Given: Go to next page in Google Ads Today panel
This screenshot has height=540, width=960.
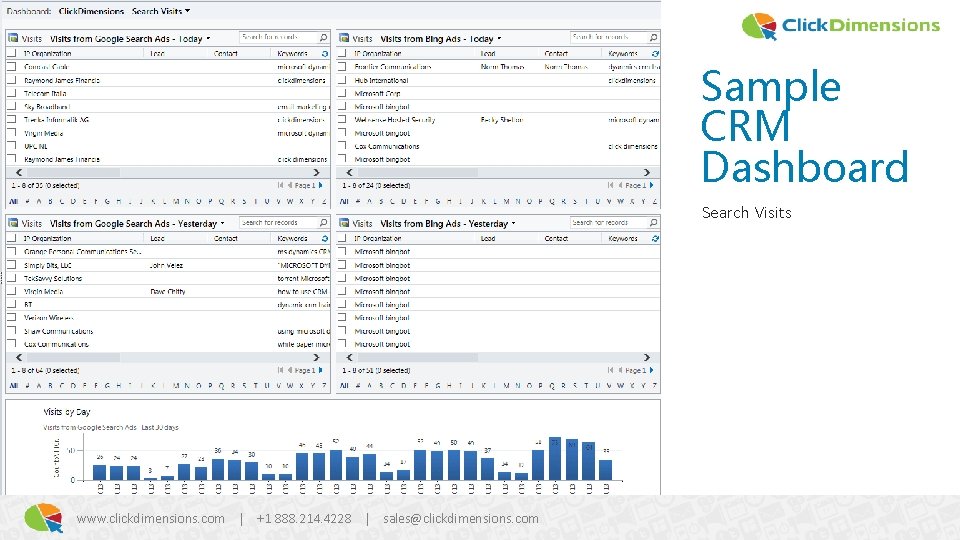Looking at the screenshot, I should [x=320, y=185].
